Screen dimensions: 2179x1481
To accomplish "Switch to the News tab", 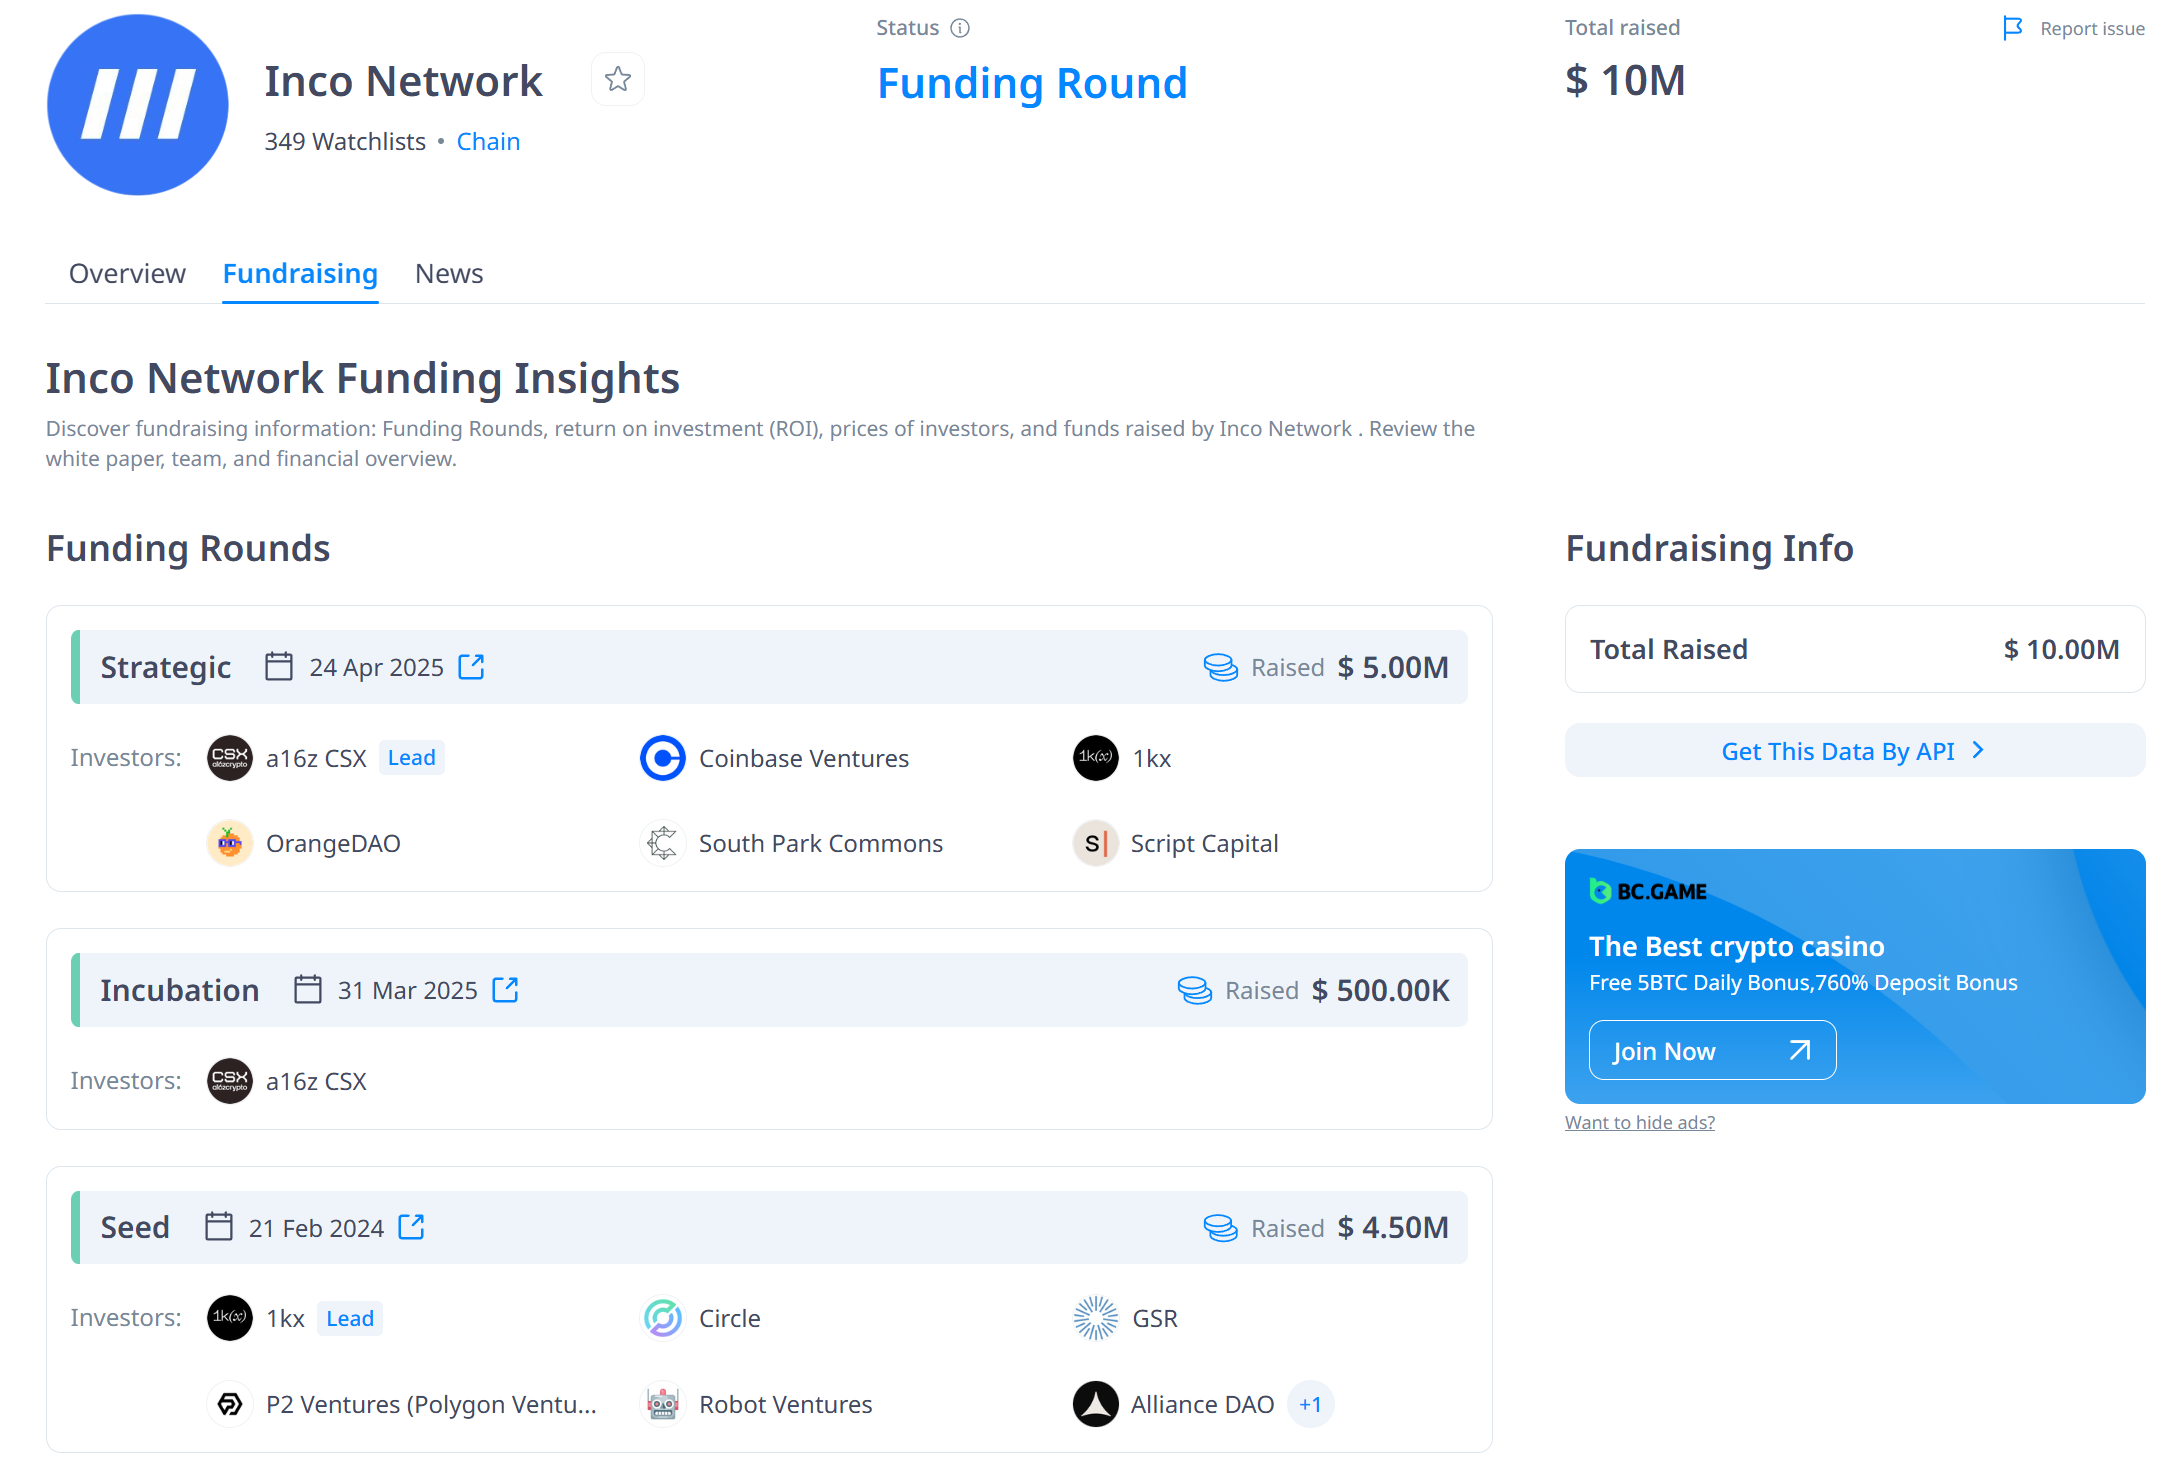I will click(x=449, y=273).
